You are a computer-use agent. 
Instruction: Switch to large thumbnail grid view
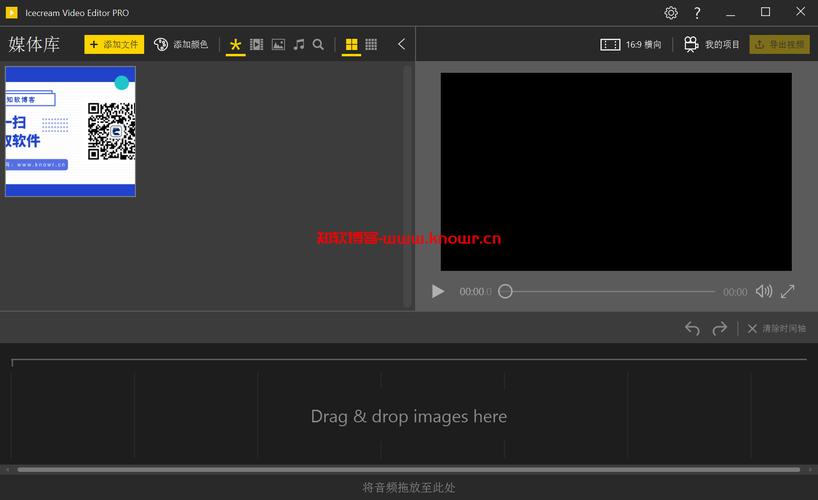(352, 44)
